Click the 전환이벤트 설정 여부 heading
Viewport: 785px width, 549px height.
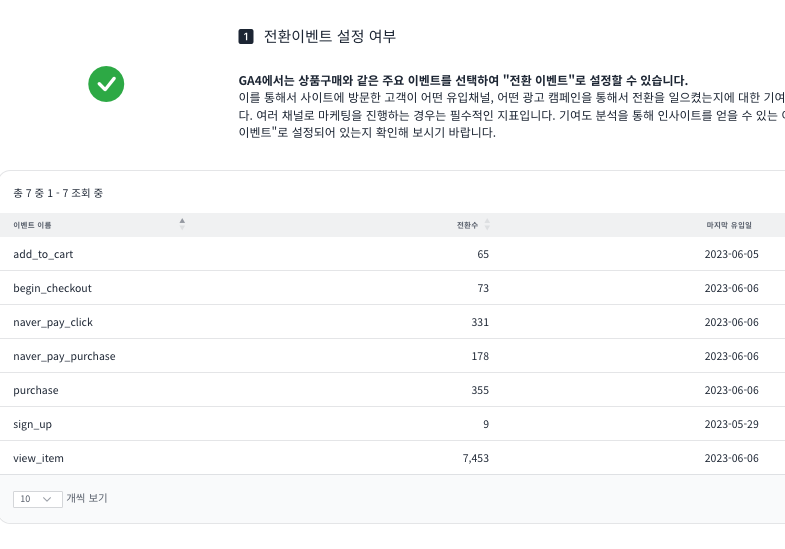coord(330,37)
